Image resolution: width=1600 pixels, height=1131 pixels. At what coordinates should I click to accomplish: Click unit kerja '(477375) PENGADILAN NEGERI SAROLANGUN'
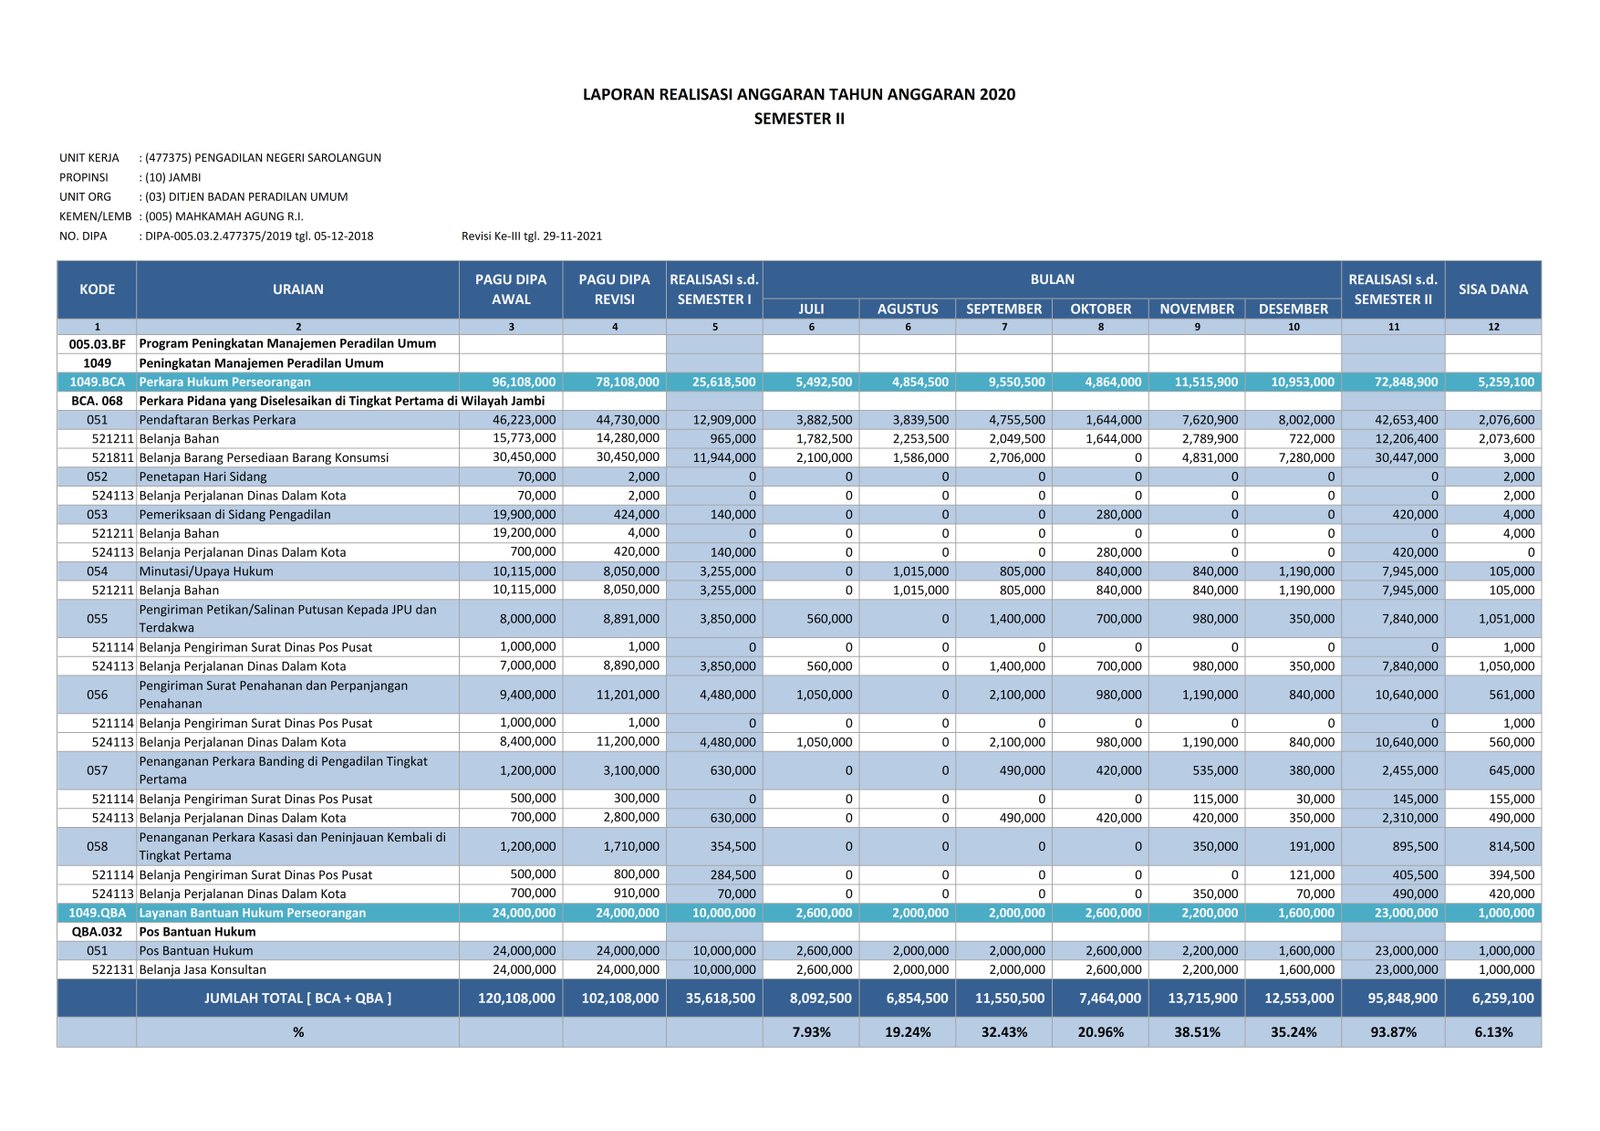263,158
